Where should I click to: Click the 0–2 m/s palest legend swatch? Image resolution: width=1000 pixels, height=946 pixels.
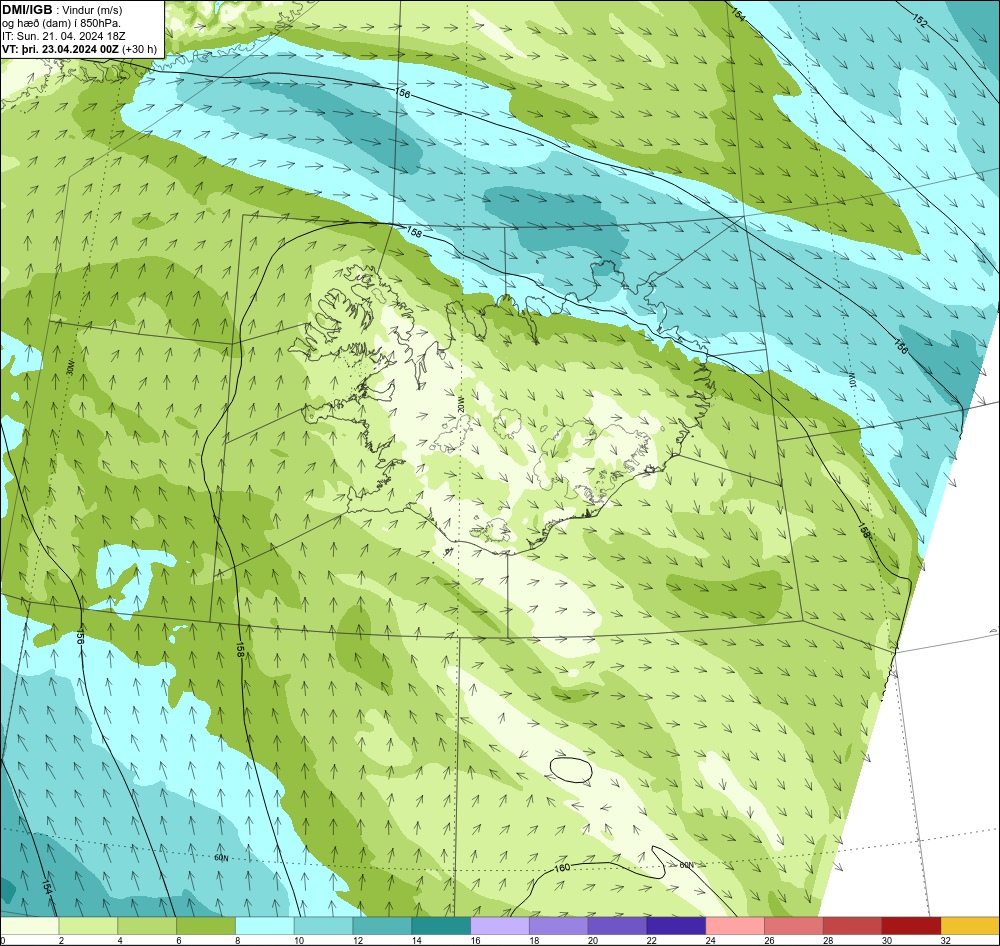[29, 926]
